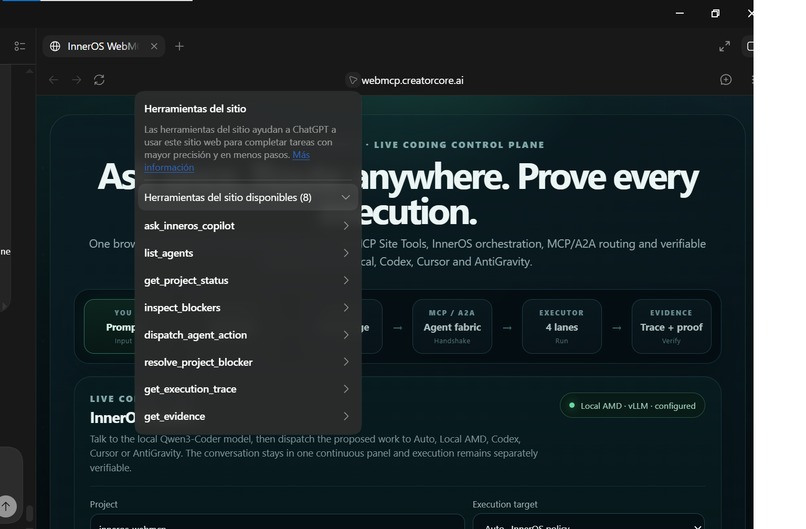Collapse 'Herramientas del sitio disponibles (8)'
Image resolution: width=806 pixels, height=529 pixels.
click(x=248, y=197)
